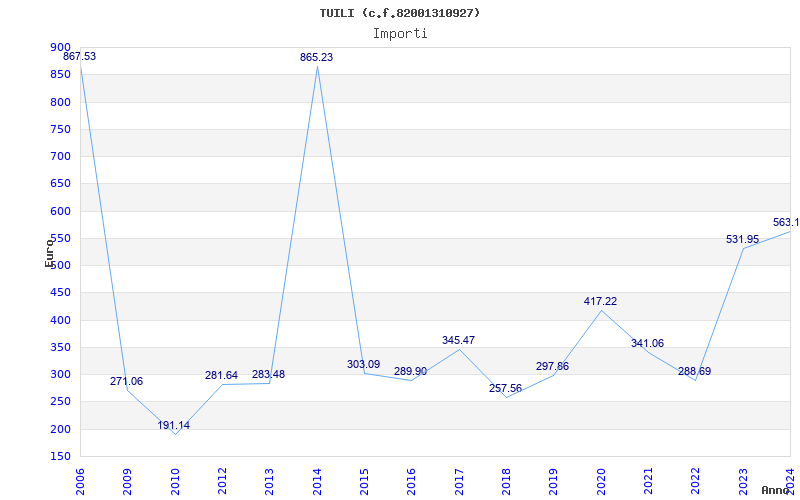The height and width of the screenshot is (500, 800).
Task: Click the 300 y-axis tick value
Action: pyautogui.click(x=60, y=374)
